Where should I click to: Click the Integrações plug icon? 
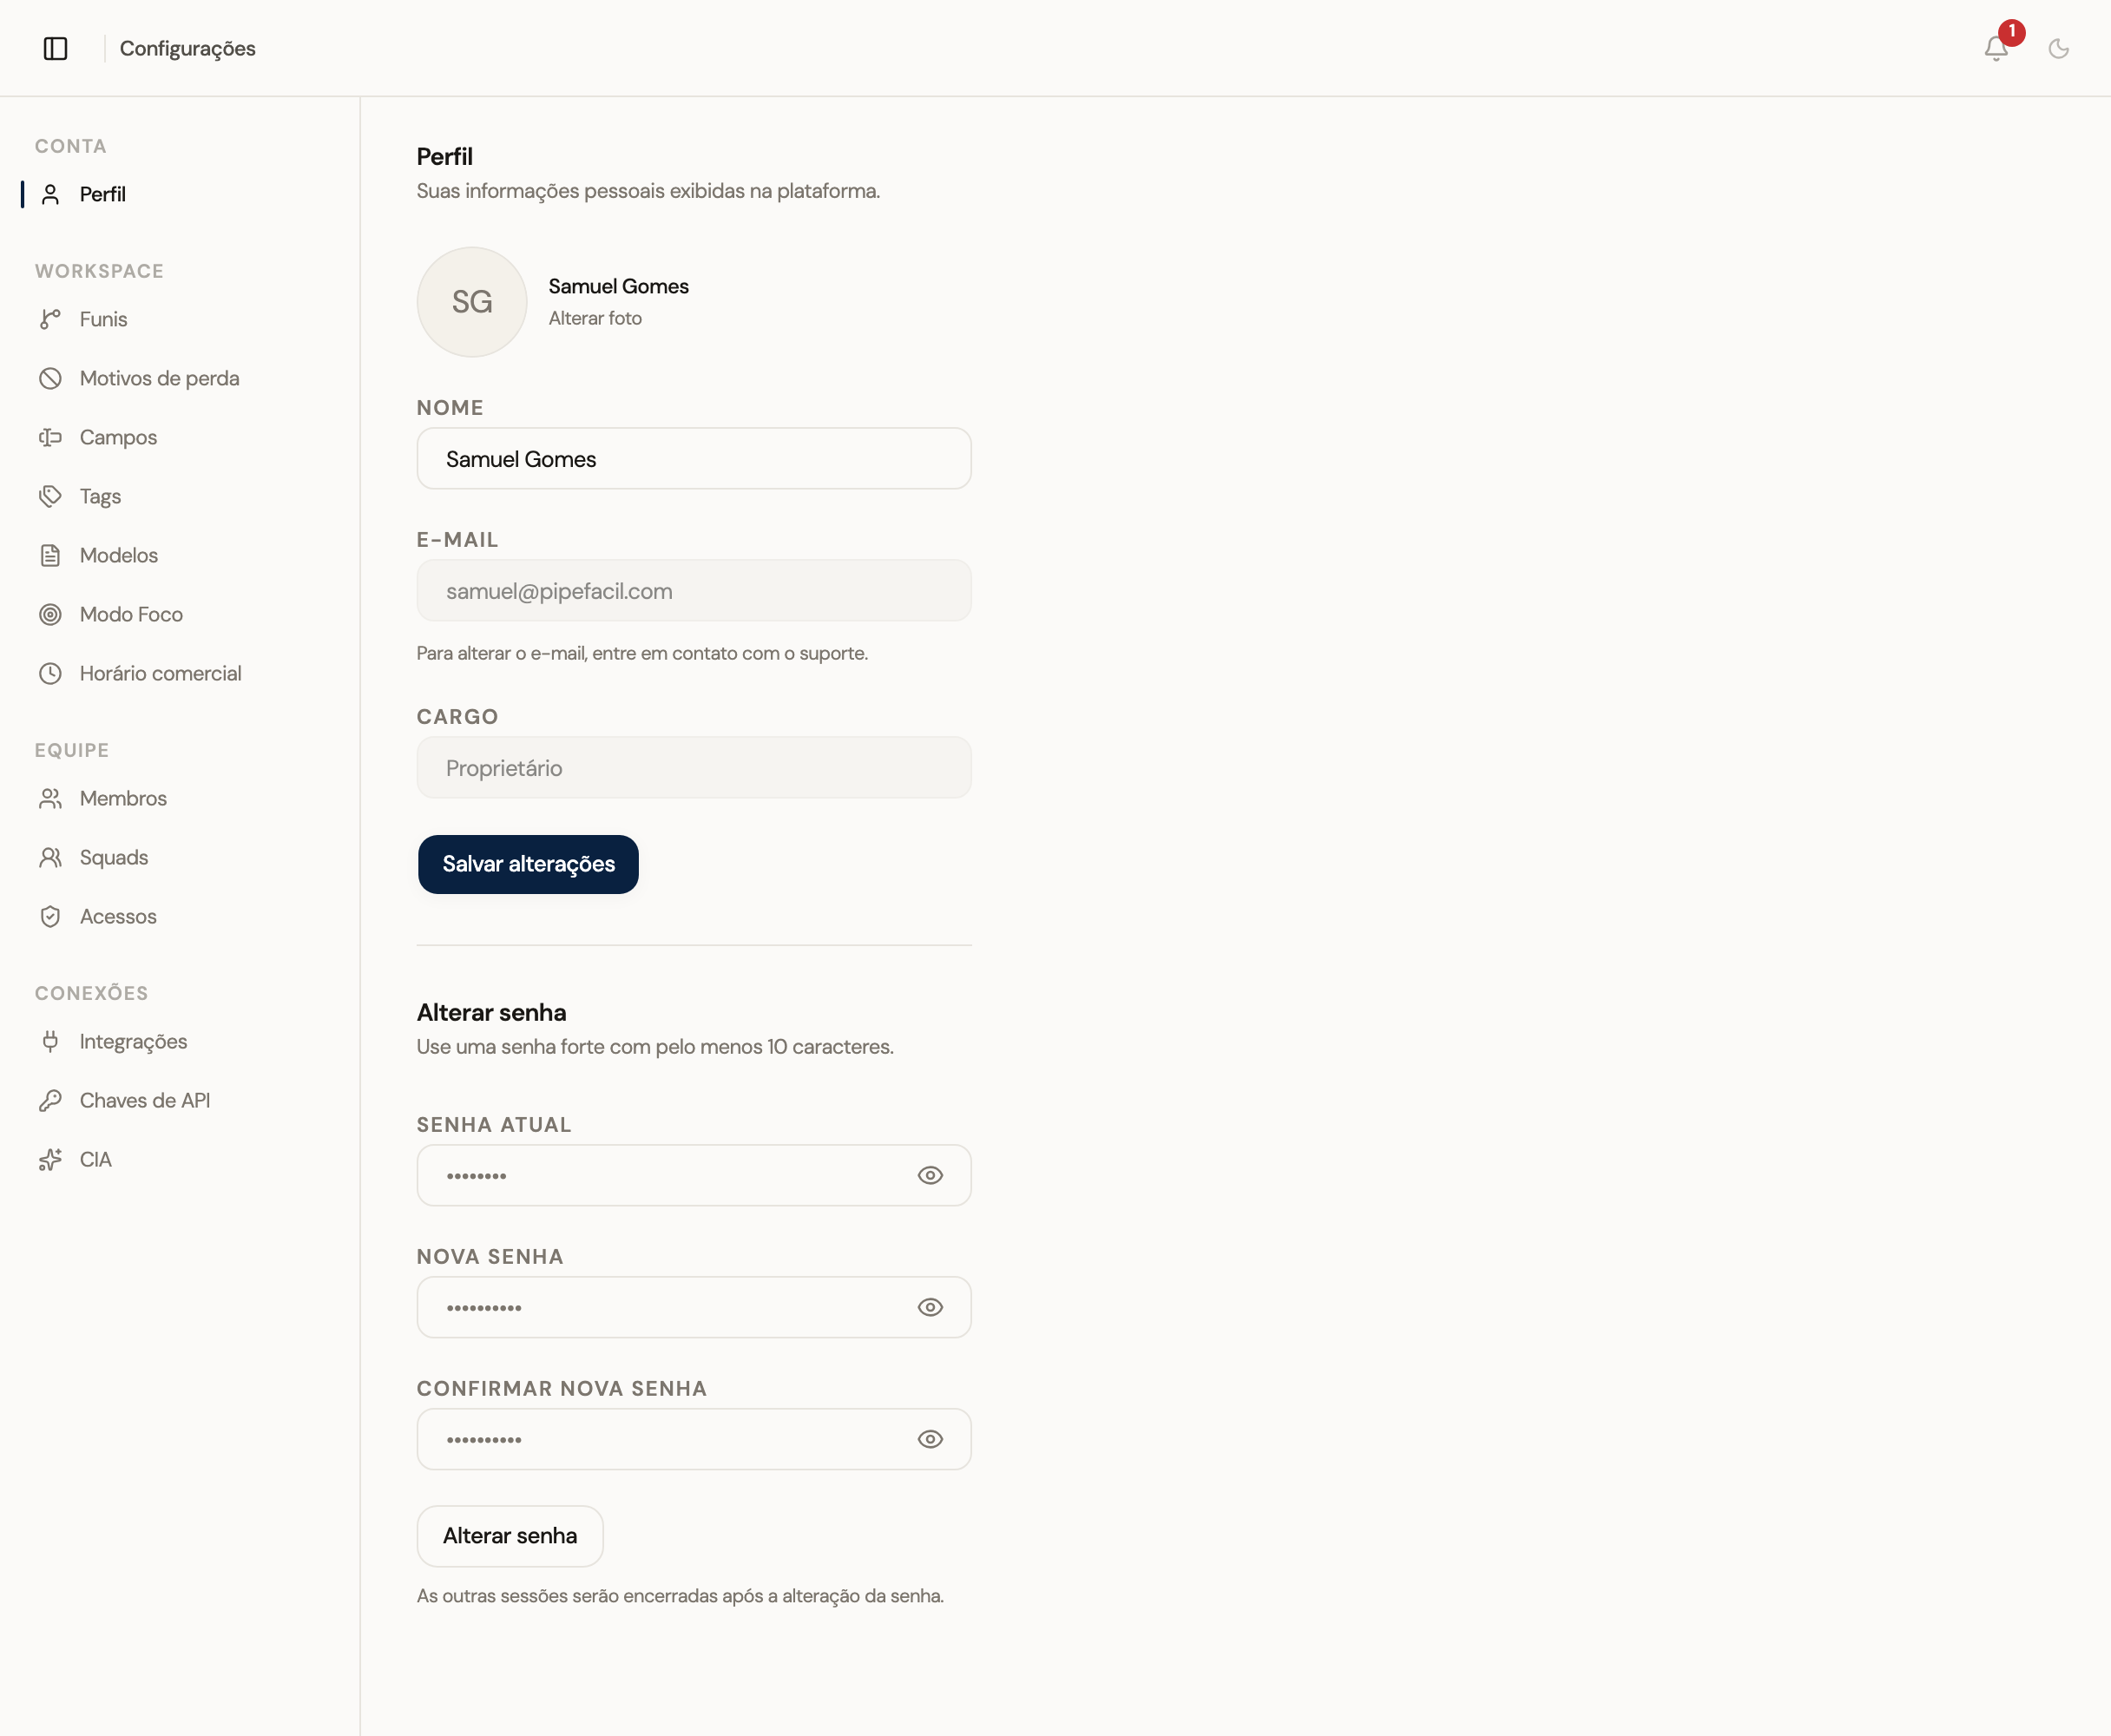[x=50, y=1041]
